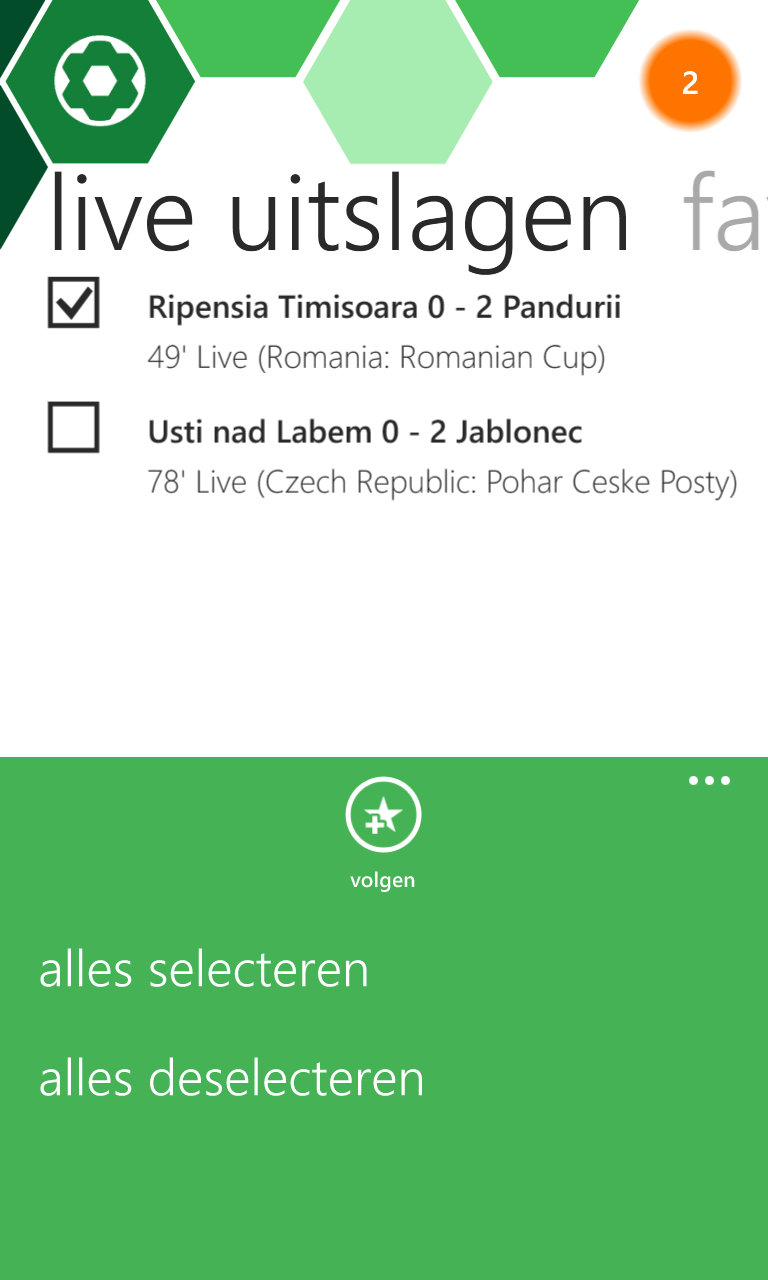Click the 49' Live Romanian Cup subtitle

coord(376,357)
